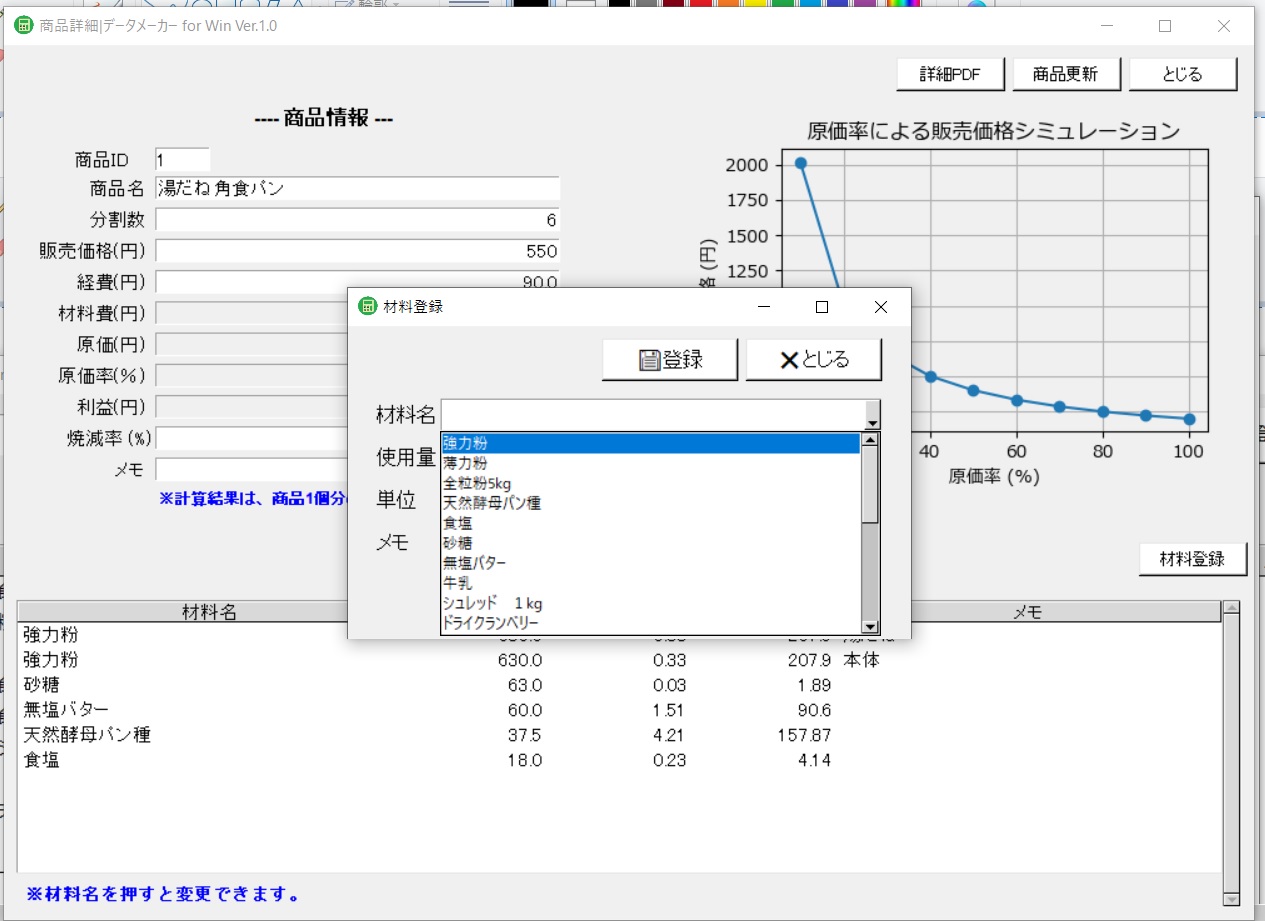Click the 詳細PDF button
This screenshot has width=1265, height=921.
pos(951,74)
